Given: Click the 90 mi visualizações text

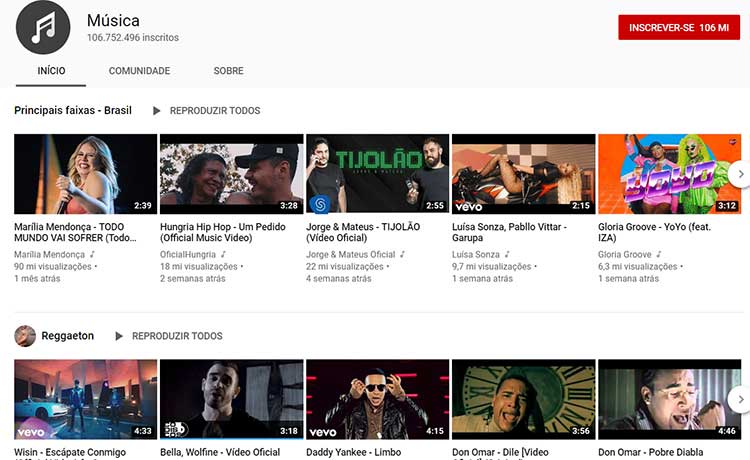Looking at the screenshot, I should pyautogui.click(x=53, y=266).
